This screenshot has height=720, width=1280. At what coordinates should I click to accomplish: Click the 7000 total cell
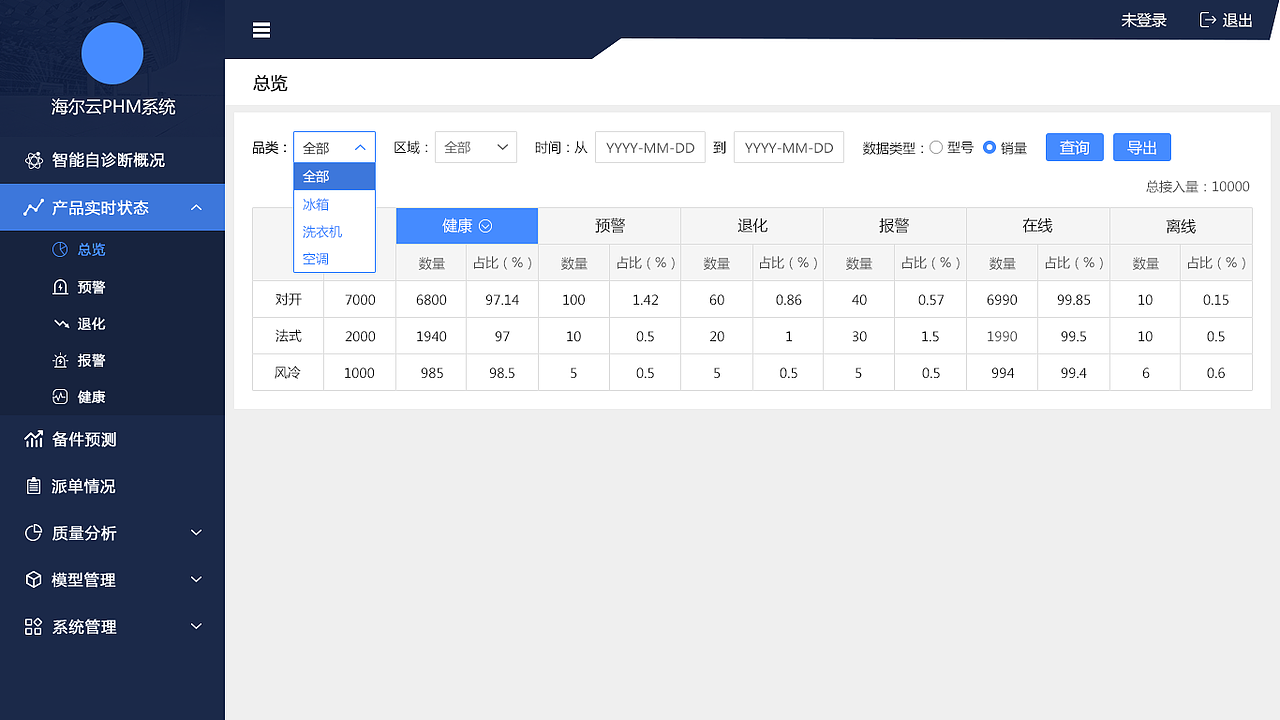[360, 299]
